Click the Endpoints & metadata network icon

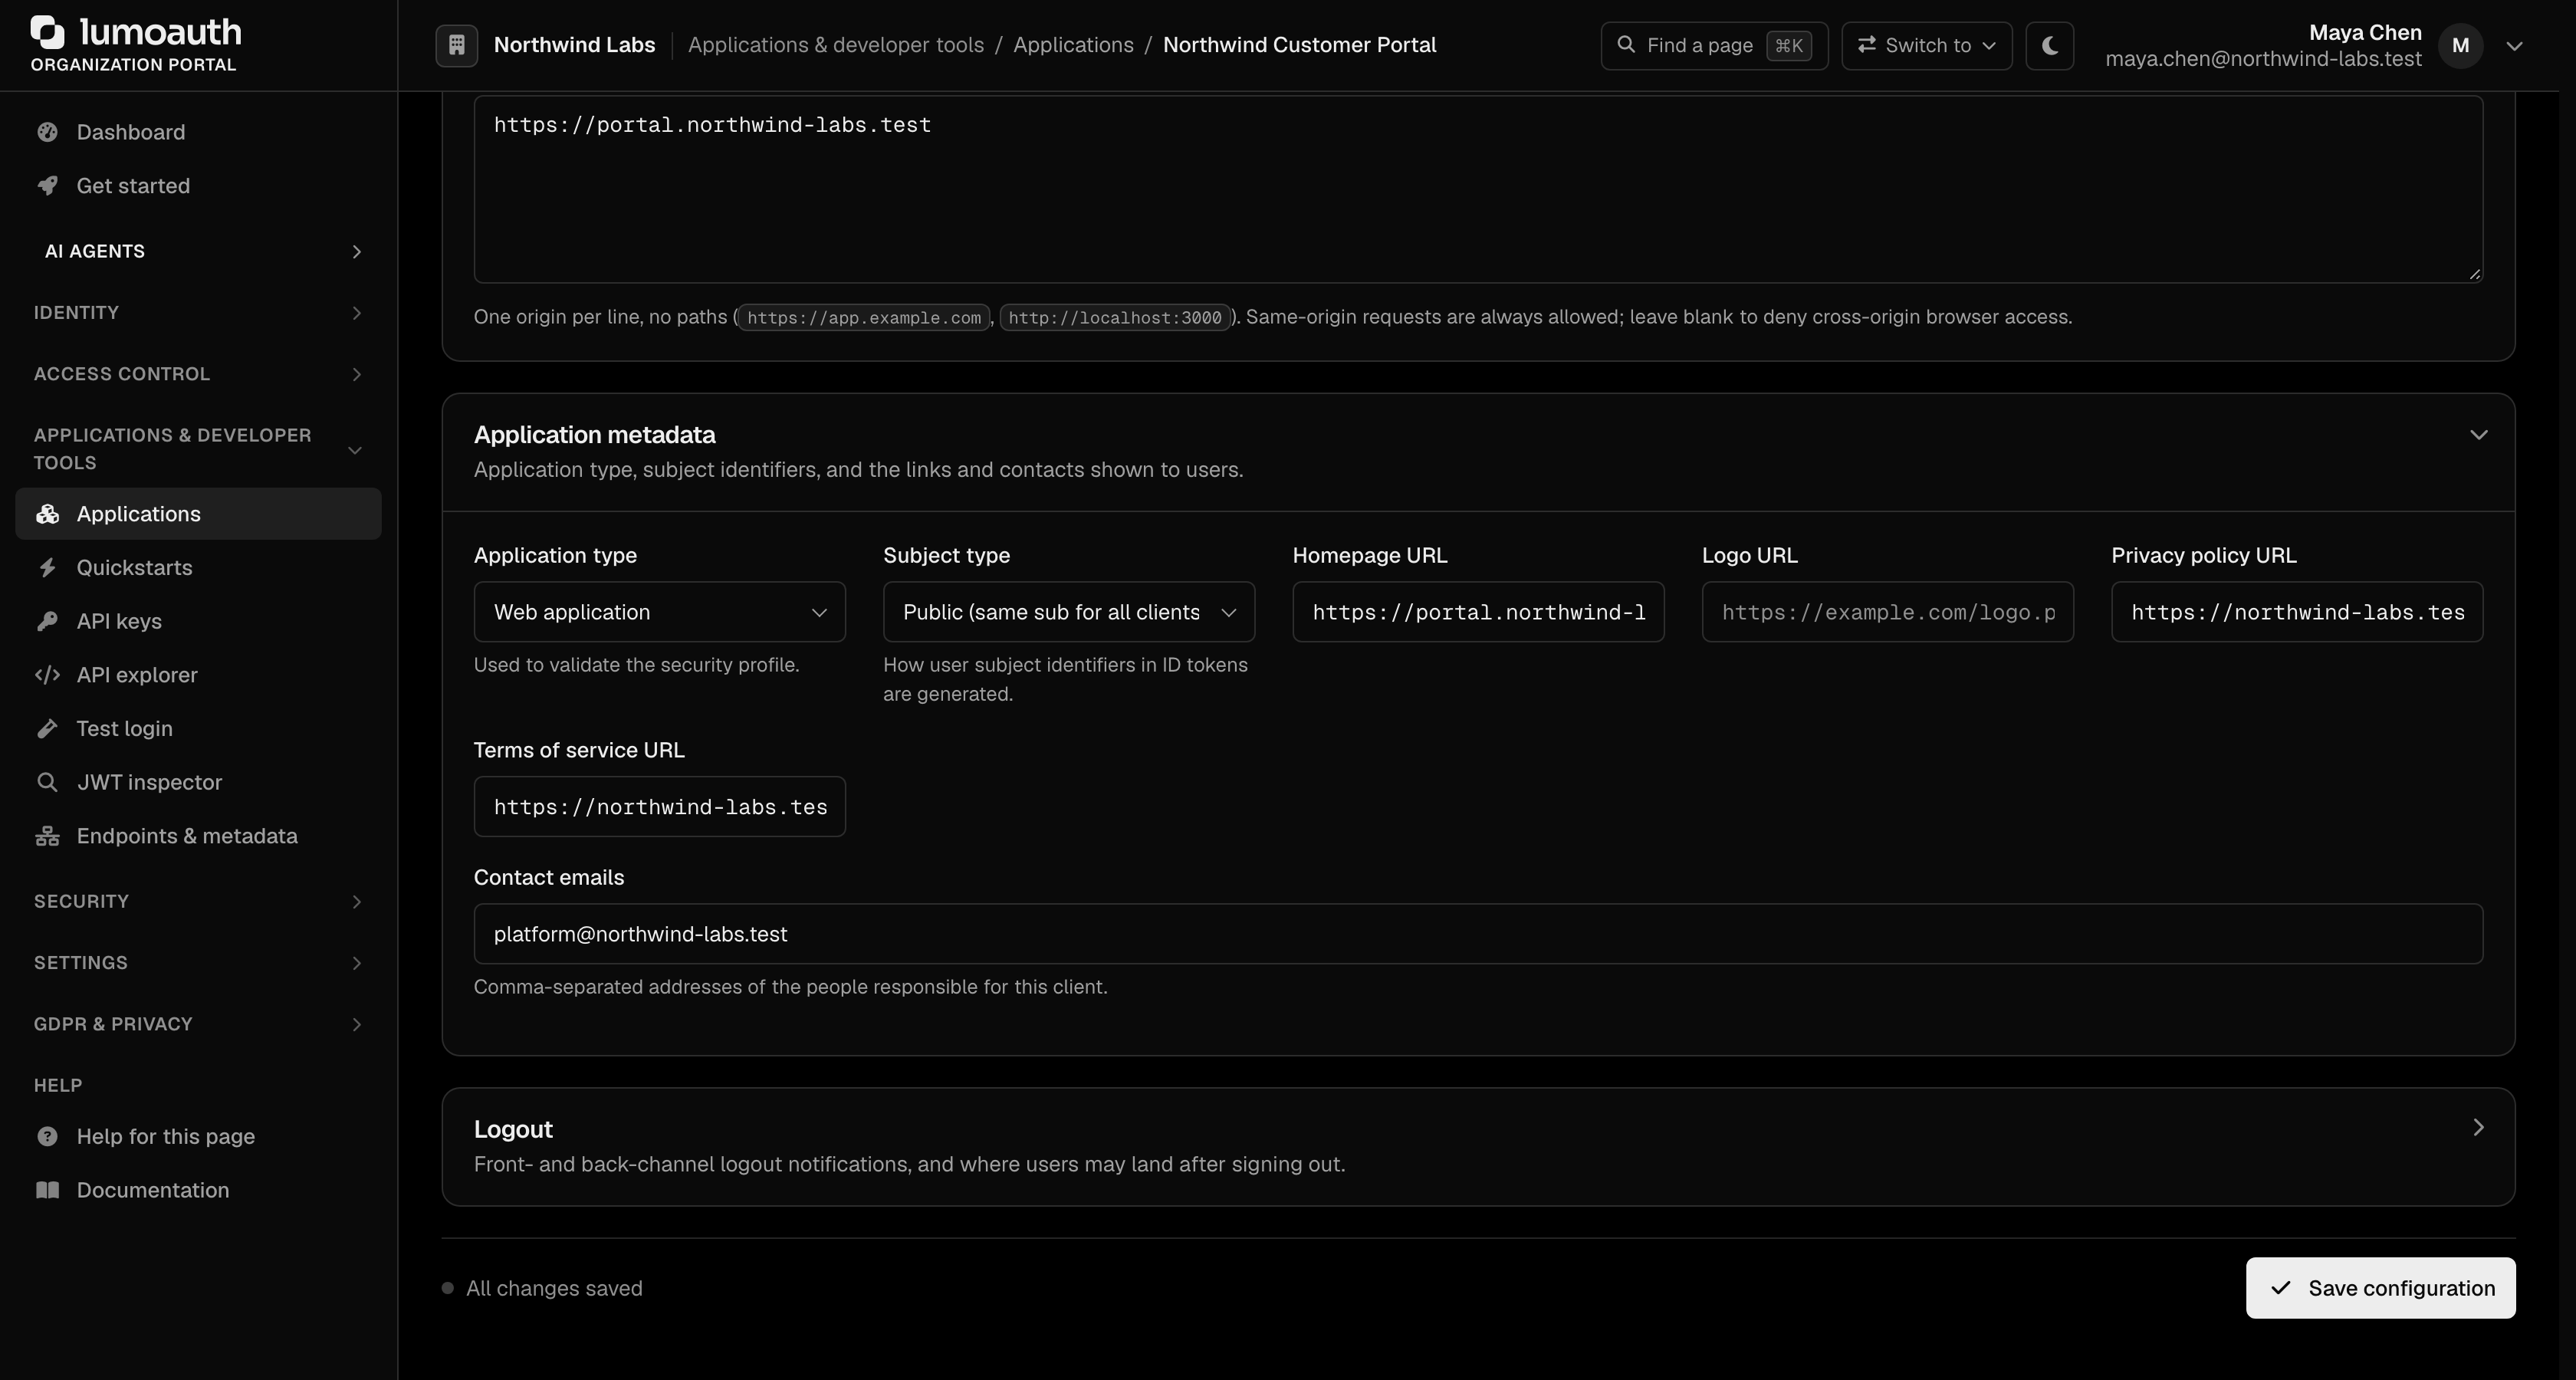(47, 836)
